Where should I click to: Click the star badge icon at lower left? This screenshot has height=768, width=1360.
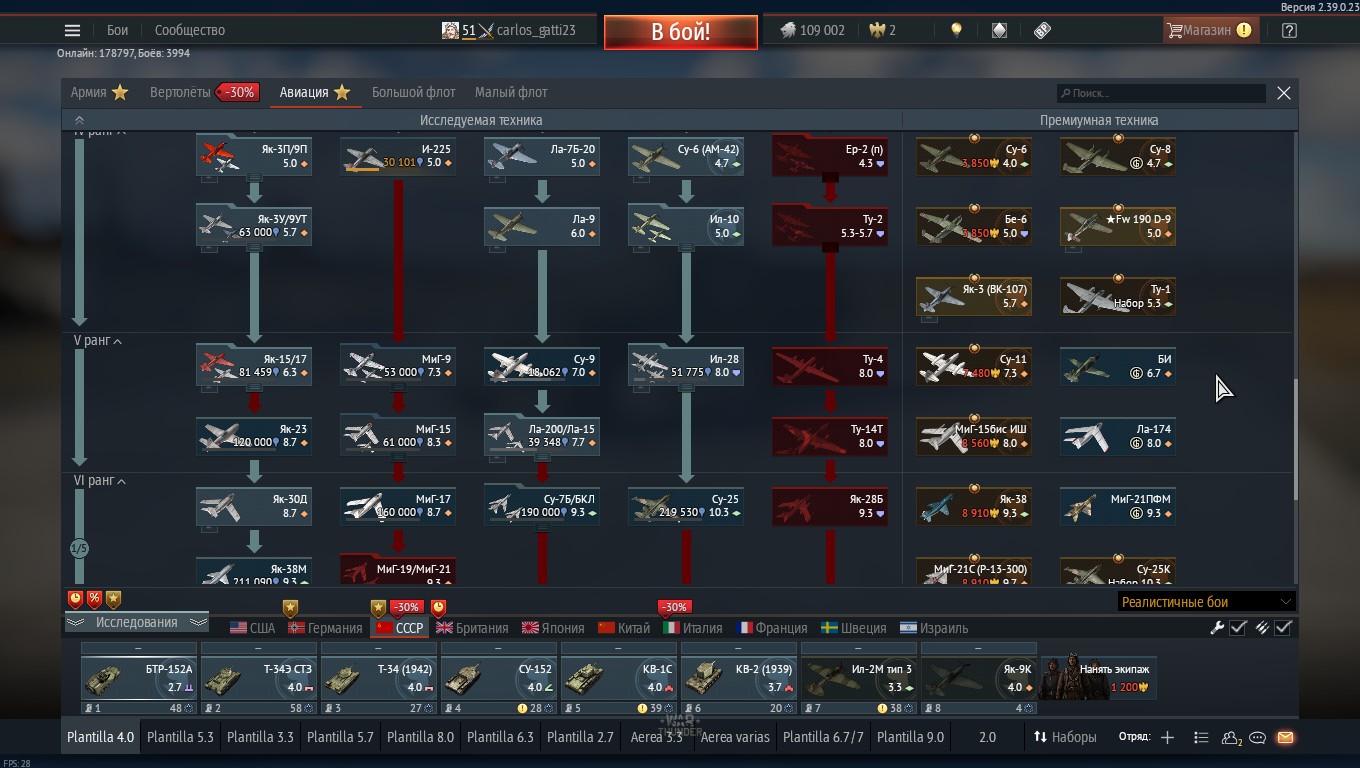(113, 599)
